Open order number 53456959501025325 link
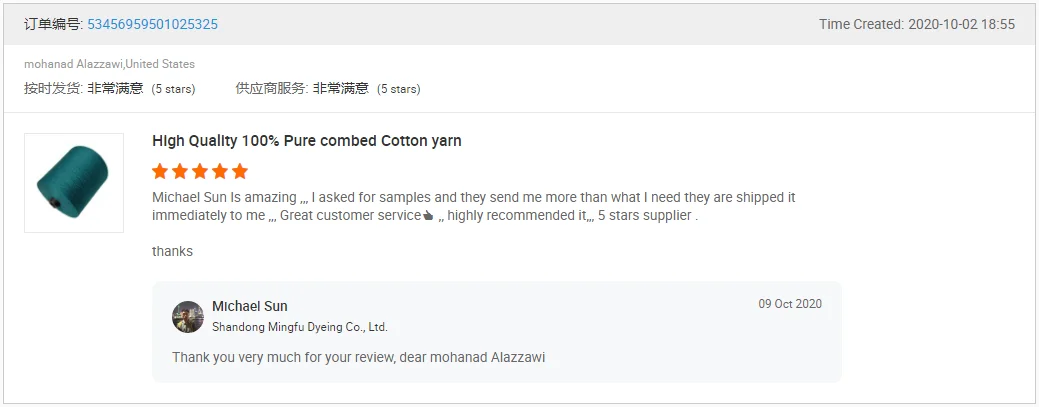The image size is (1039, 407). (x=152, y=24)
